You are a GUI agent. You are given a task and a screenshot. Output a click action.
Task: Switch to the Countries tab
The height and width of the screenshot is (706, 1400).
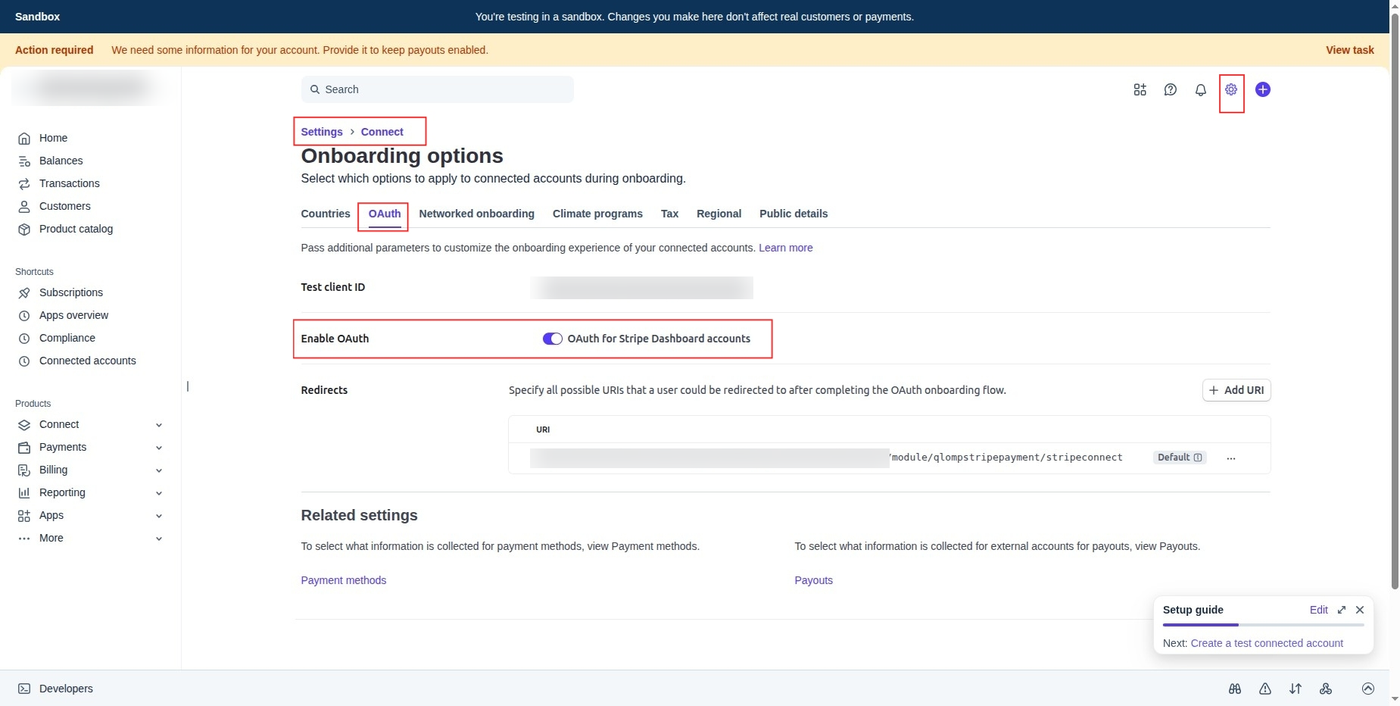click(x=325, y=214)
